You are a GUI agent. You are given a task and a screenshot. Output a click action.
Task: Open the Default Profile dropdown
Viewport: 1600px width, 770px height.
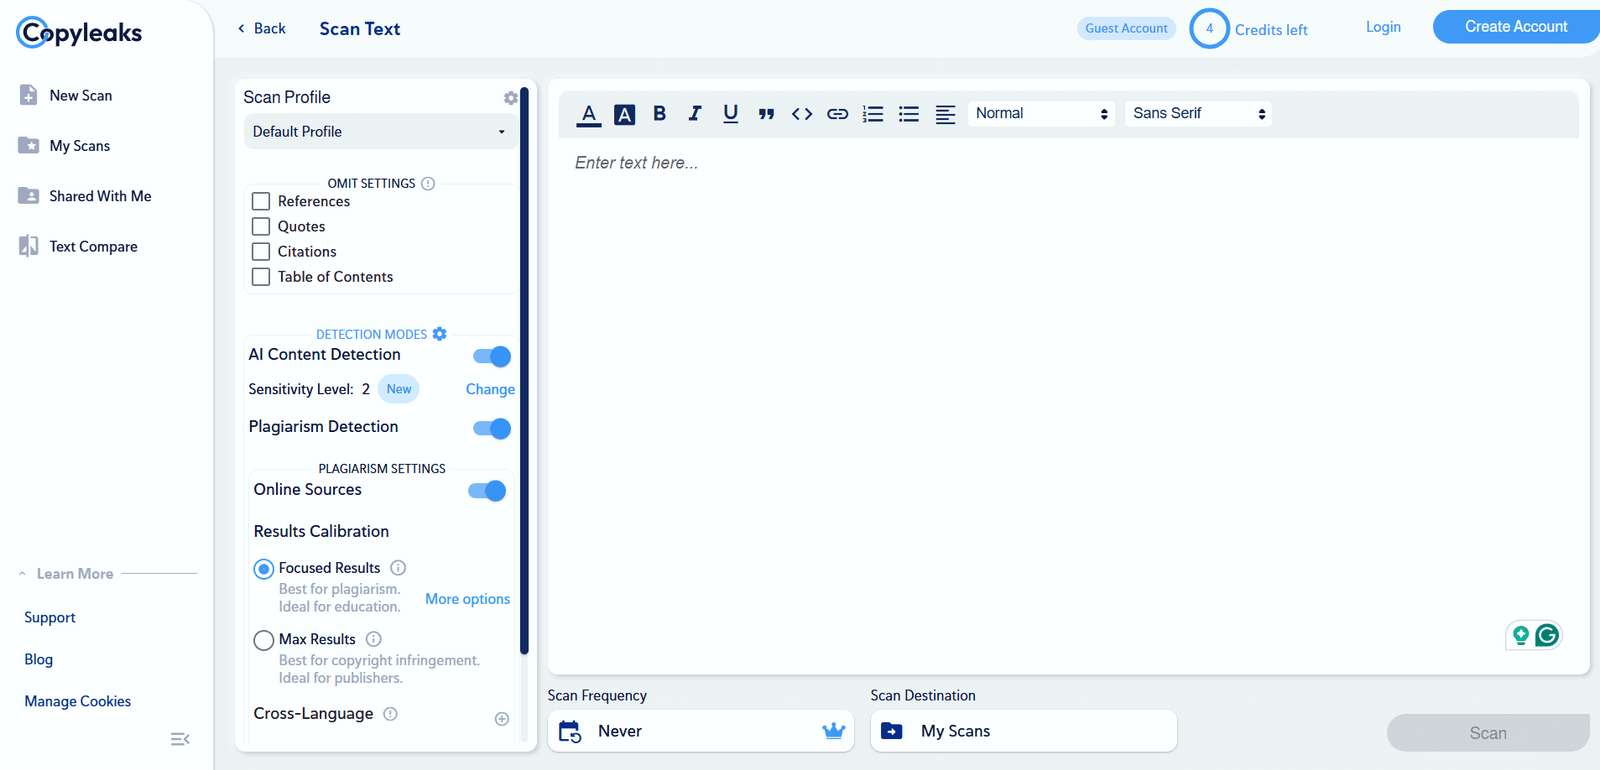[x=379, y=132]
